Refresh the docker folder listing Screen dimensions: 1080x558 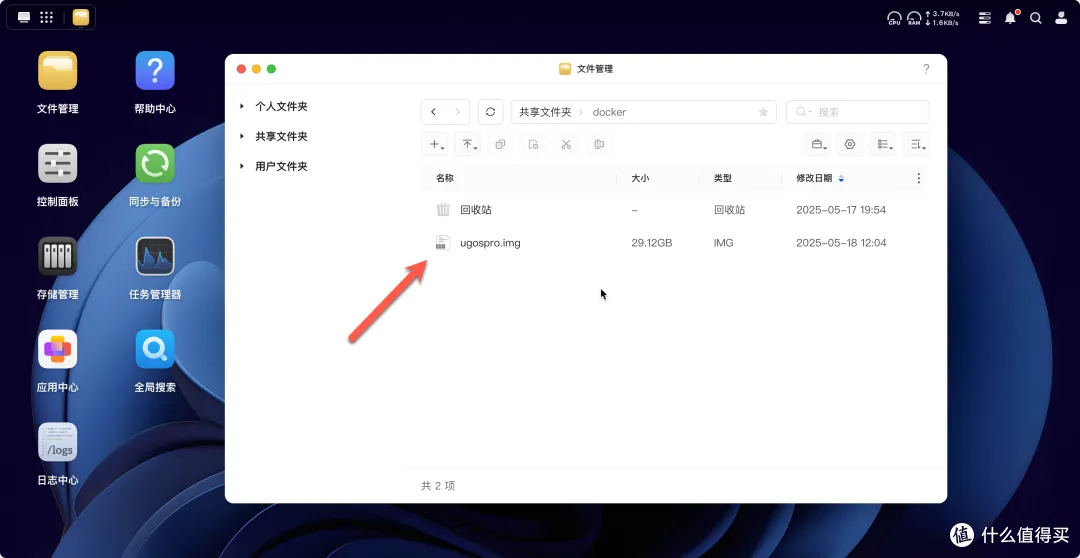(x=490, y=112)
